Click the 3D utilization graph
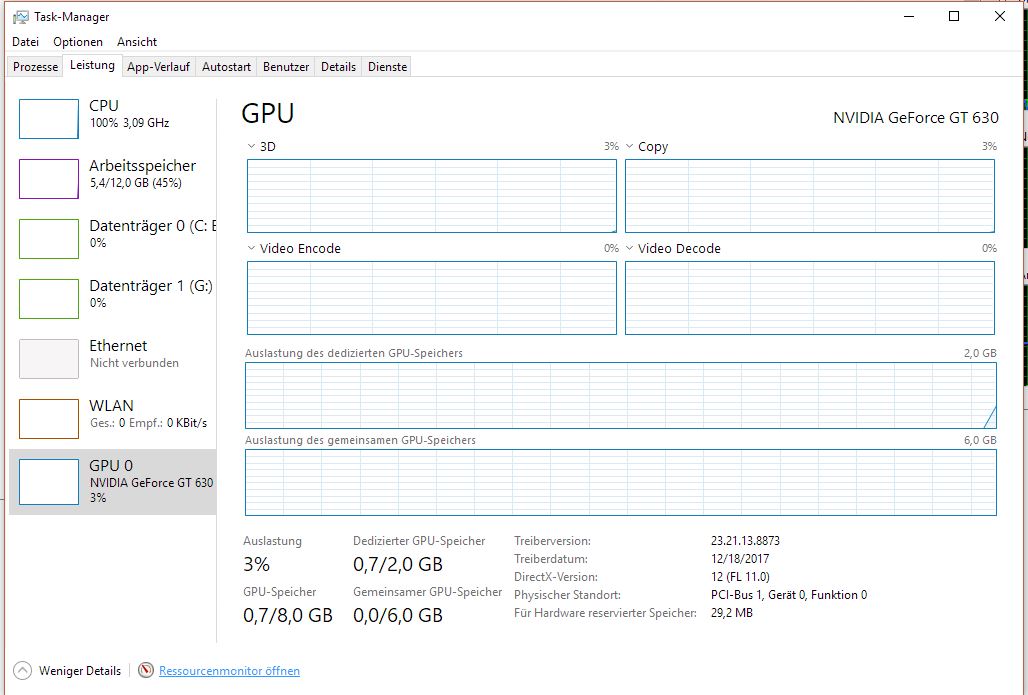 pos(432,196)
